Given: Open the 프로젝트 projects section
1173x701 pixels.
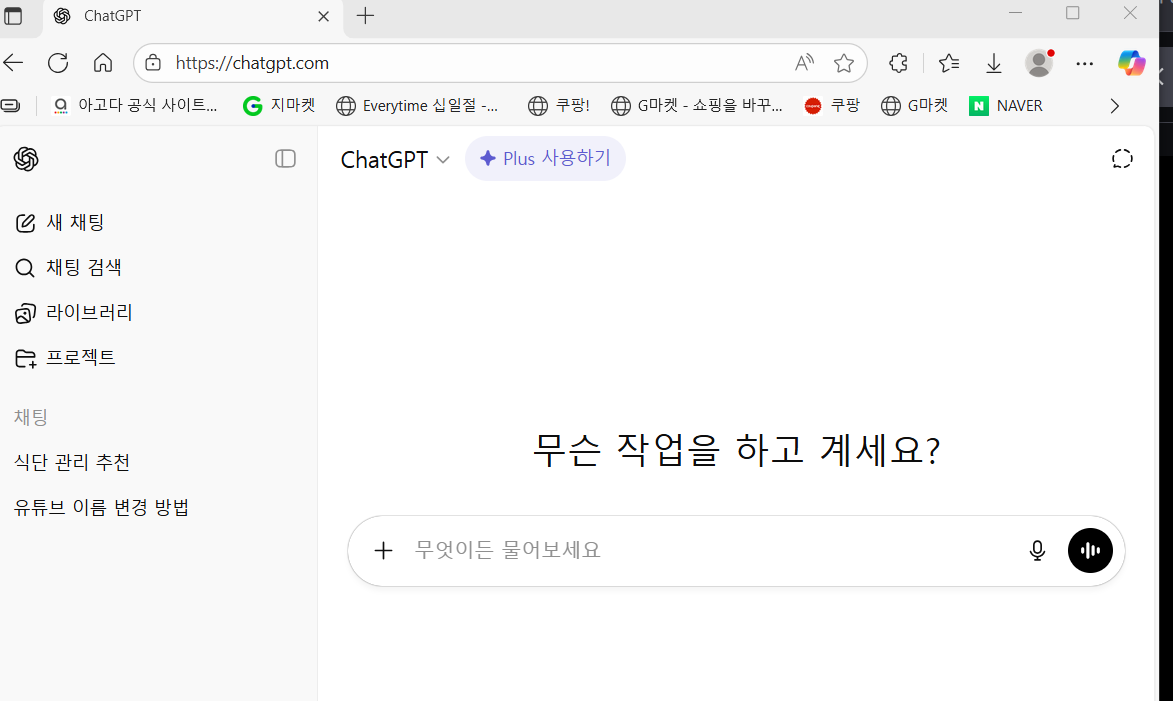Looking at the screenshot, I should pos(65,358).
